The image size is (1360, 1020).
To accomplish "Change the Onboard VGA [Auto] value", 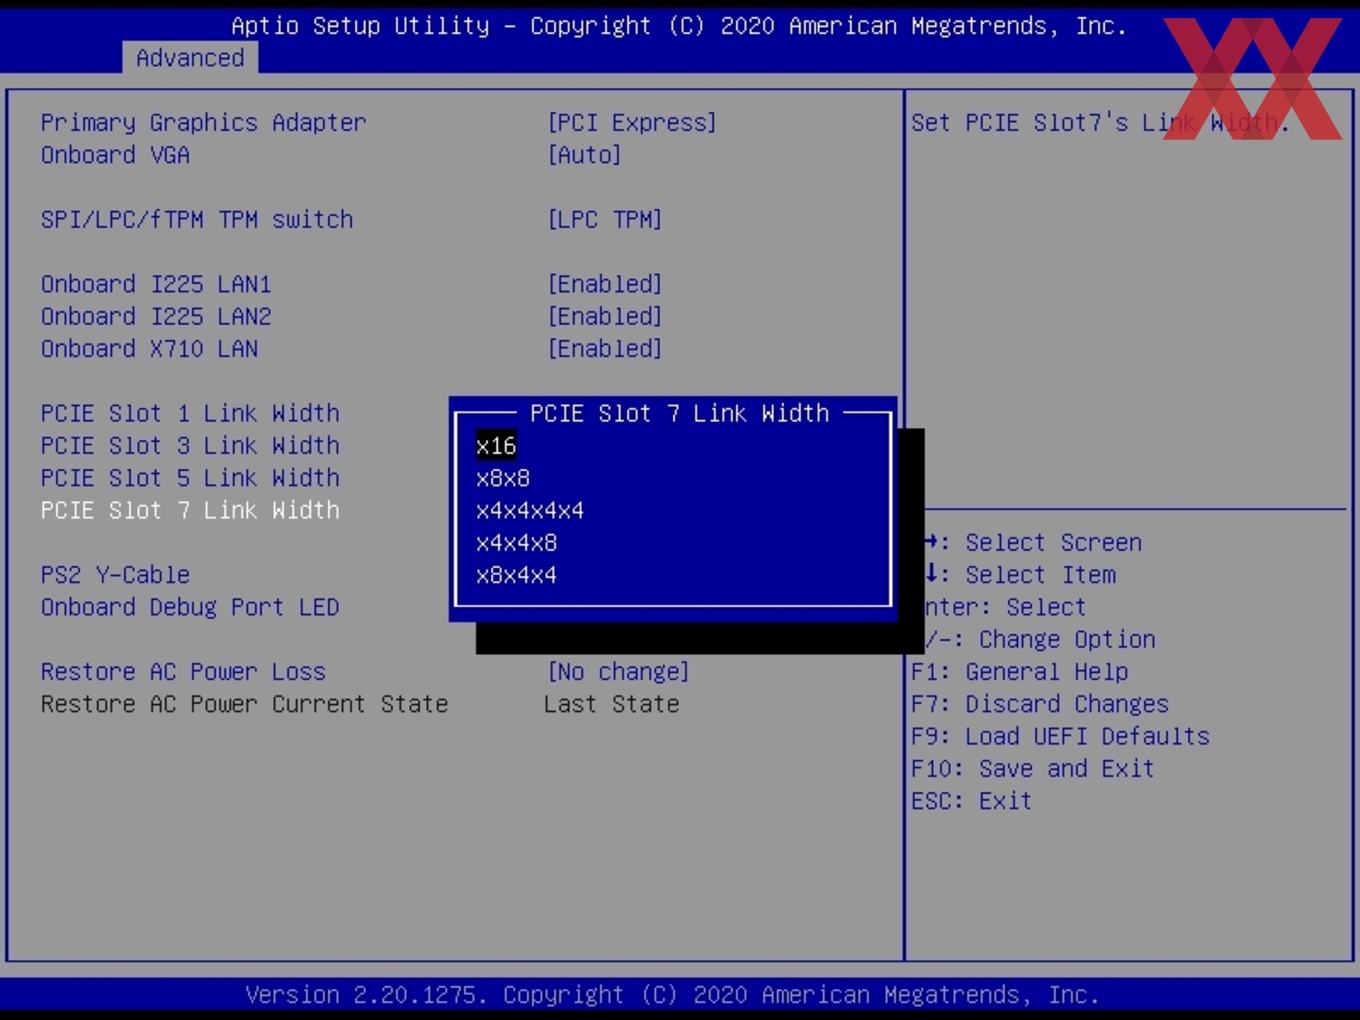I will pyautogui.click(x=584, y=155).
